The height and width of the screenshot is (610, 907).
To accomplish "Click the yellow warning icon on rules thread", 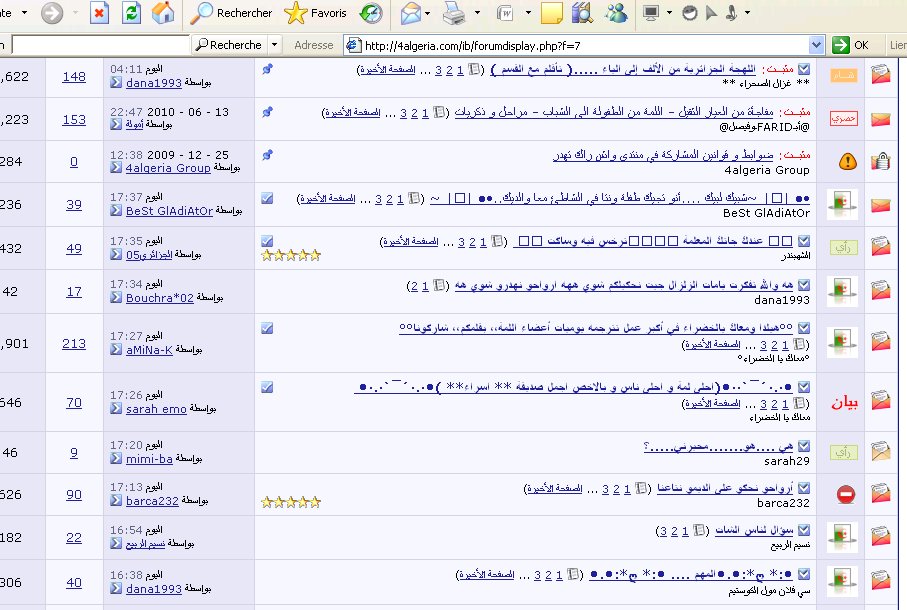I will tap(847, 161).
